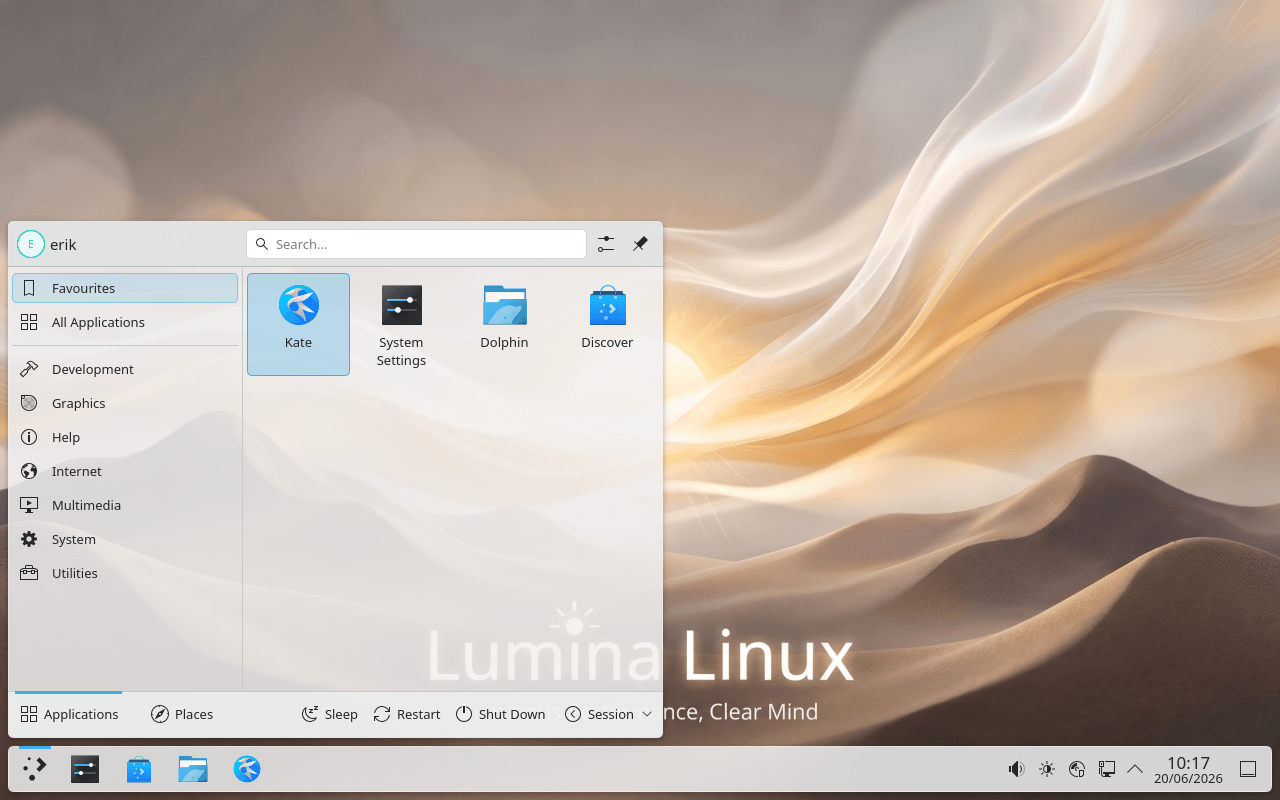Open Dolphin from the taskbar
This screenshot has height=800, width=1280.
click(193, 769)
